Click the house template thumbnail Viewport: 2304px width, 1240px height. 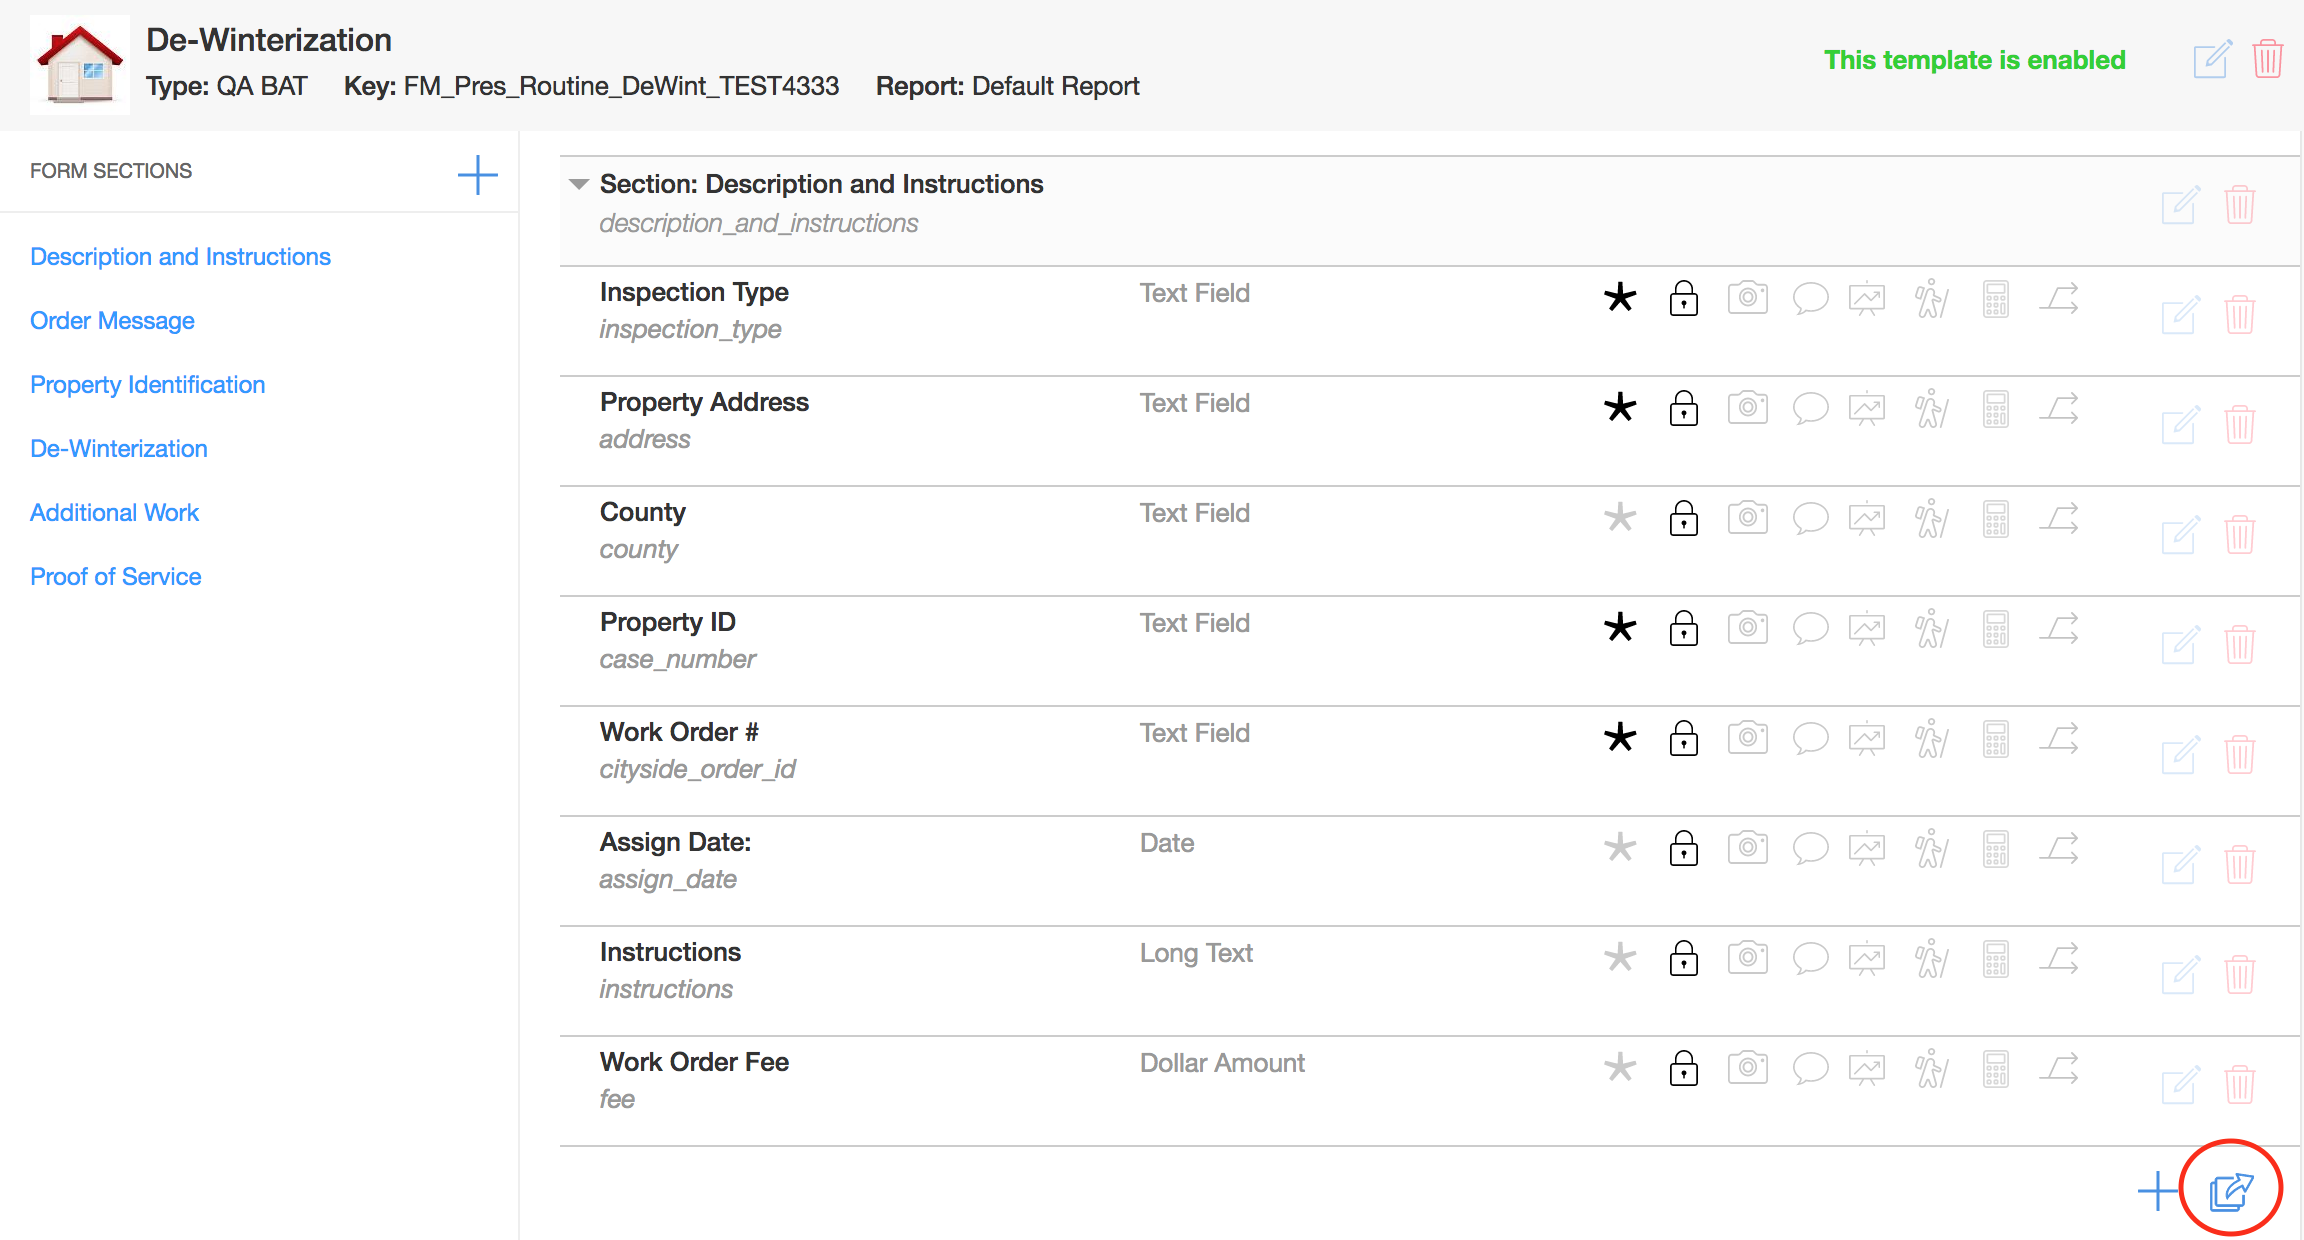pos(80,65)
